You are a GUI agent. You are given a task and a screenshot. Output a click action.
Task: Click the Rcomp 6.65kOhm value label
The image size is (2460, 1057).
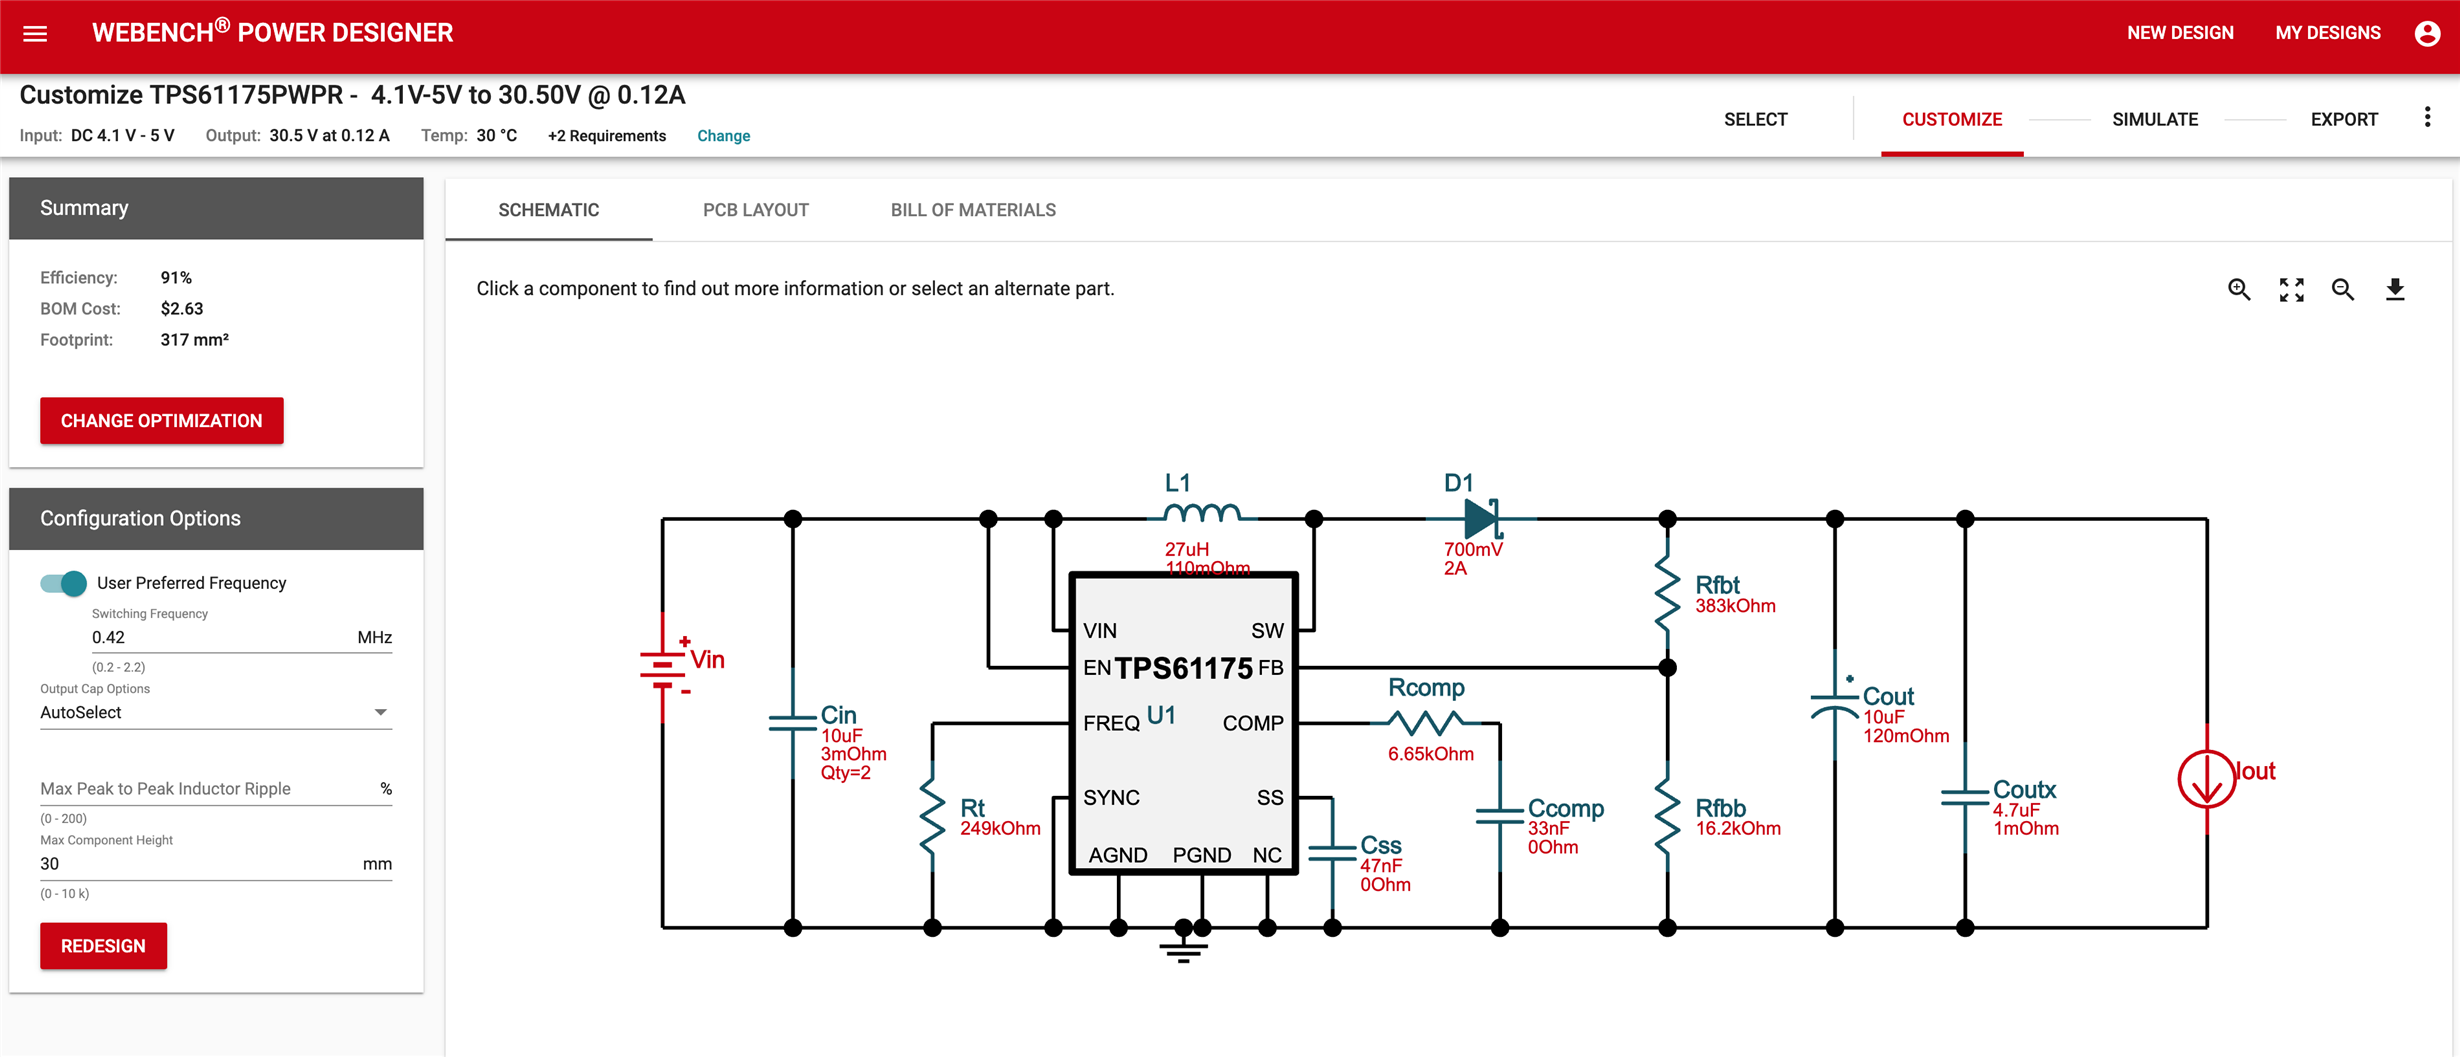[x=1430, y=754]
